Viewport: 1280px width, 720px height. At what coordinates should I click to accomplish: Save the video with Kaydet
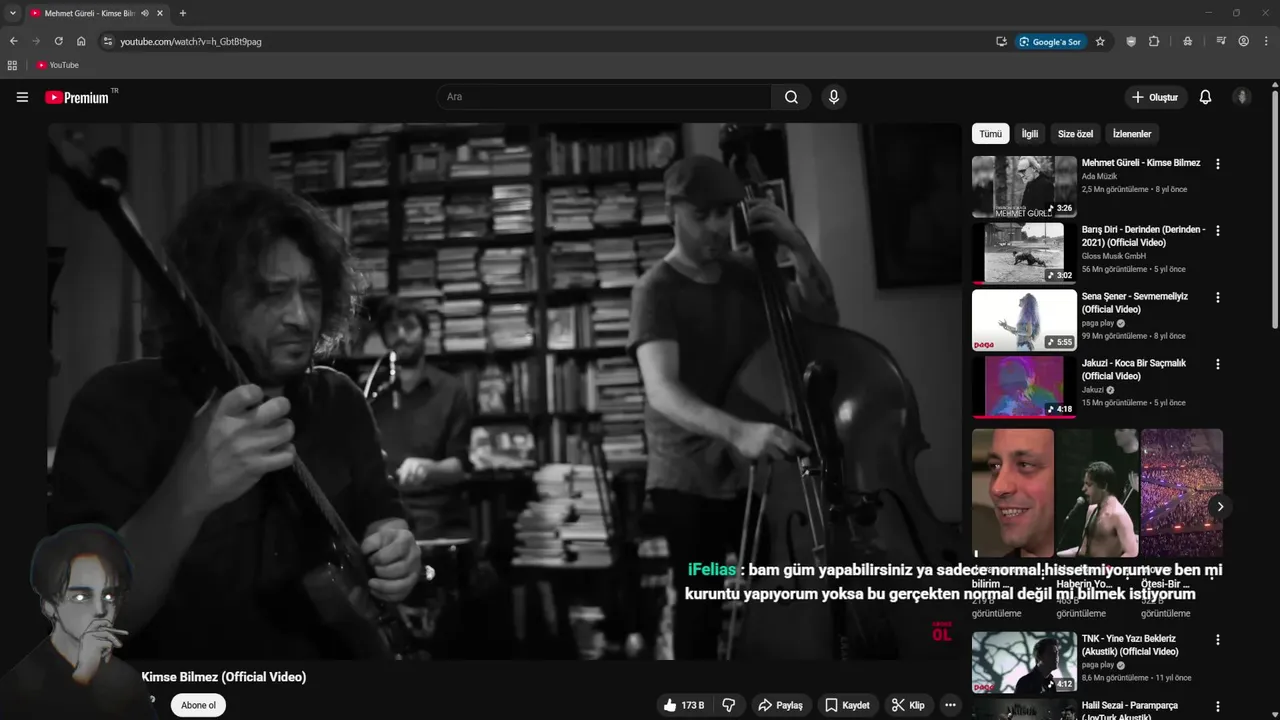tap(847, 705)
